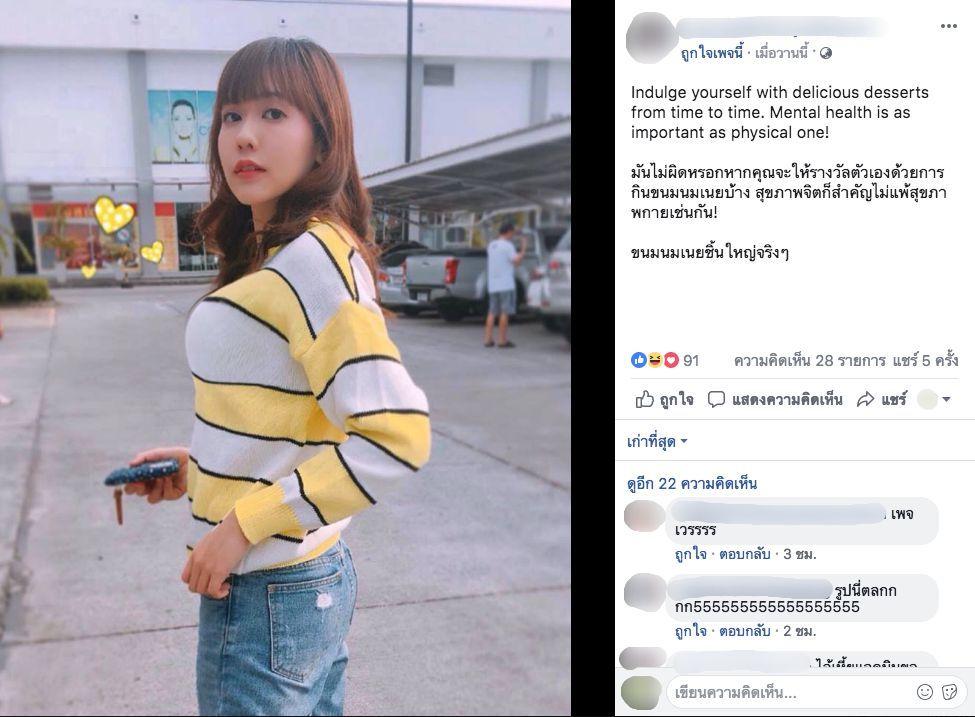Open the sticker picker in comment box
Viewport: 975px width, 717px height.
950,692
